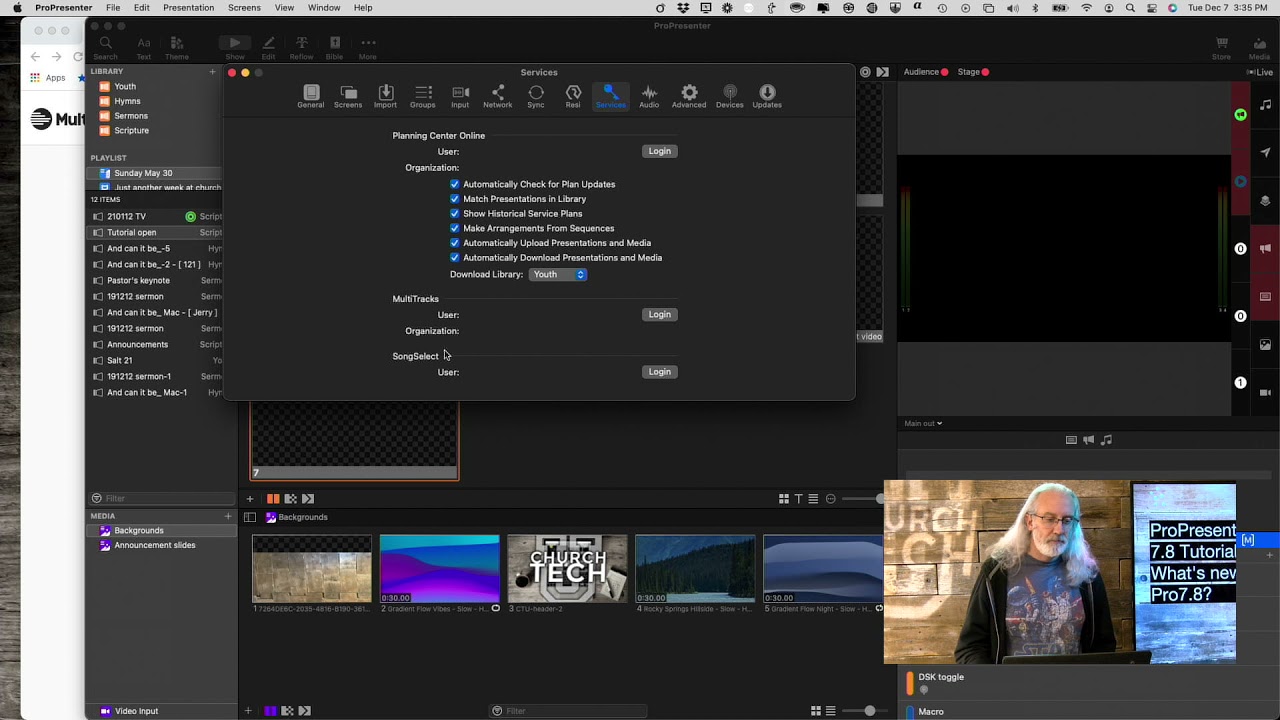Click the messages paper plane icon

1266,152
